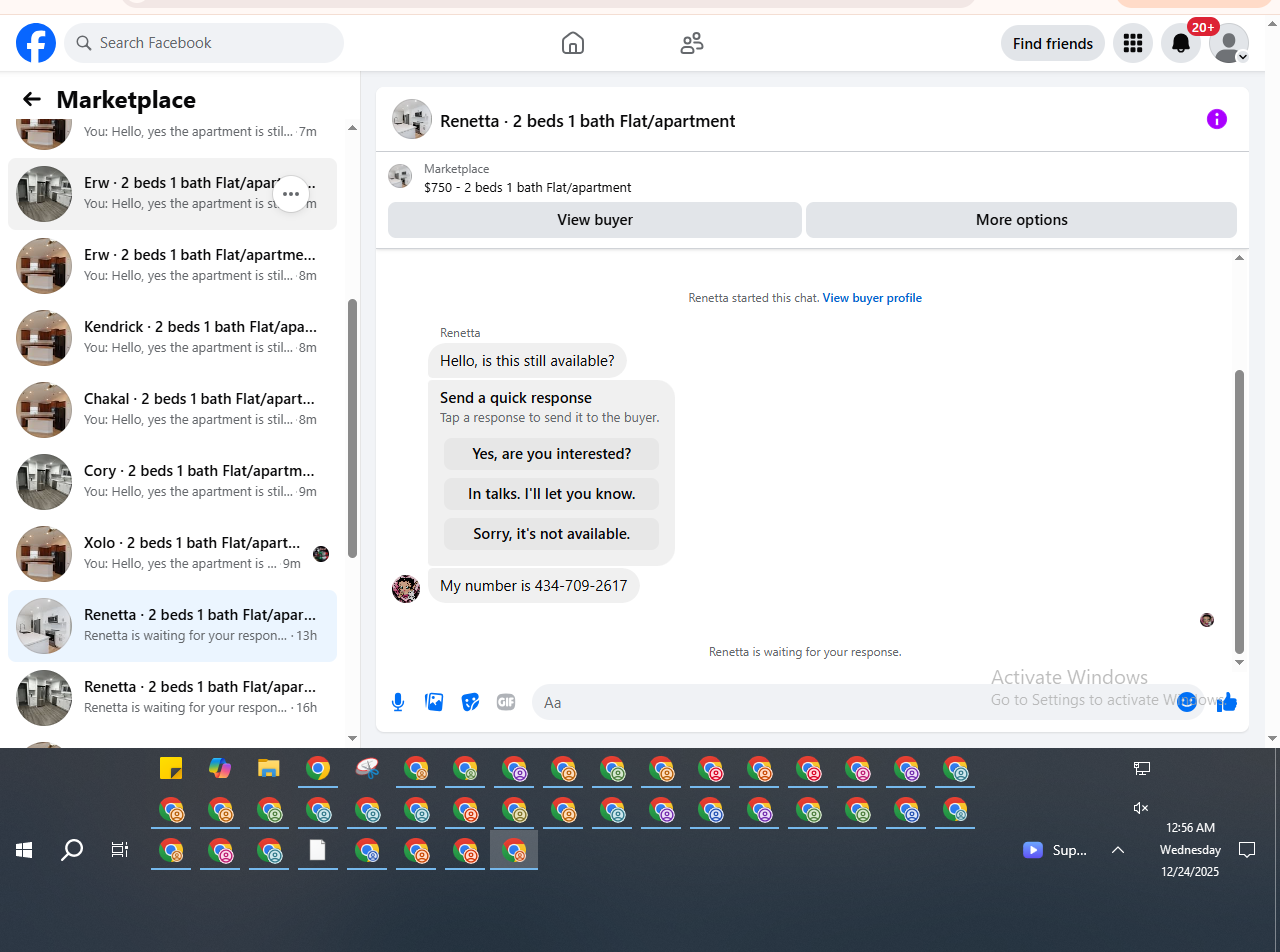Open the account profile menu
Image resolution: width=1280 pixels, height=952 pixels.
click(x=1229, y=43)
